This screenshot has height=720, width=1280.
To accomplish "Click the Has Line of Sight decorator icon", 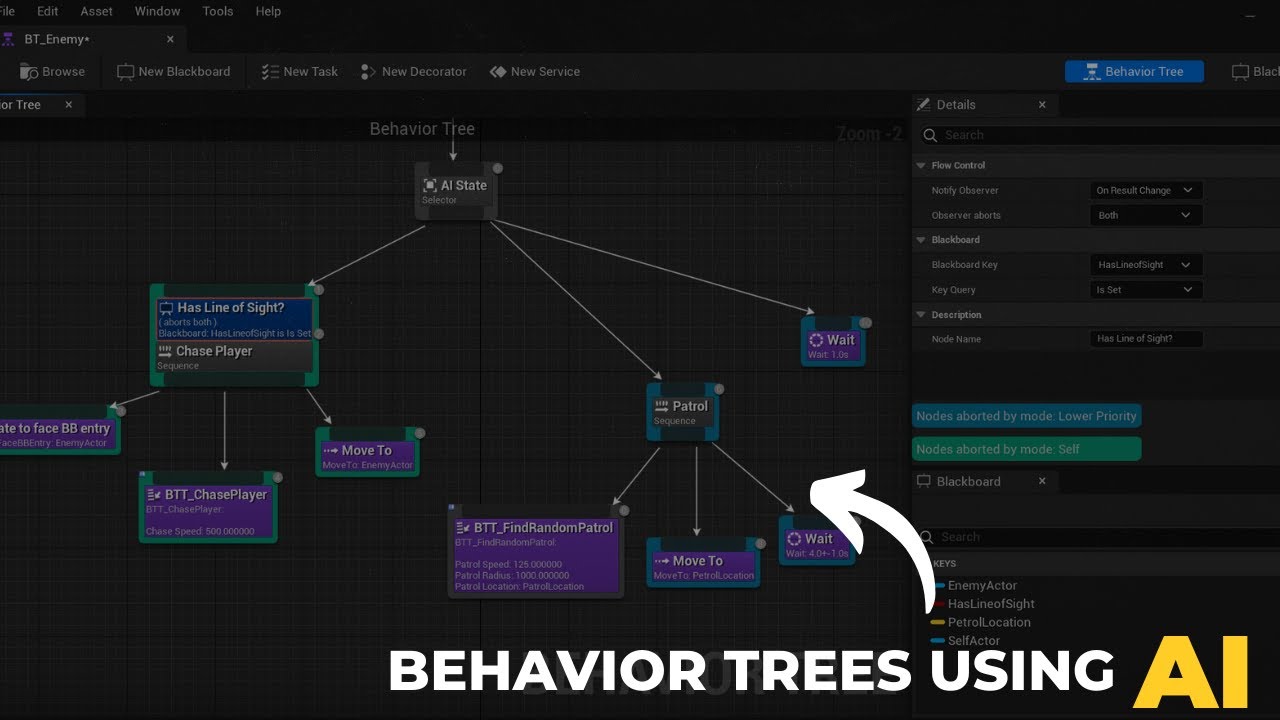I will [167, 308].
